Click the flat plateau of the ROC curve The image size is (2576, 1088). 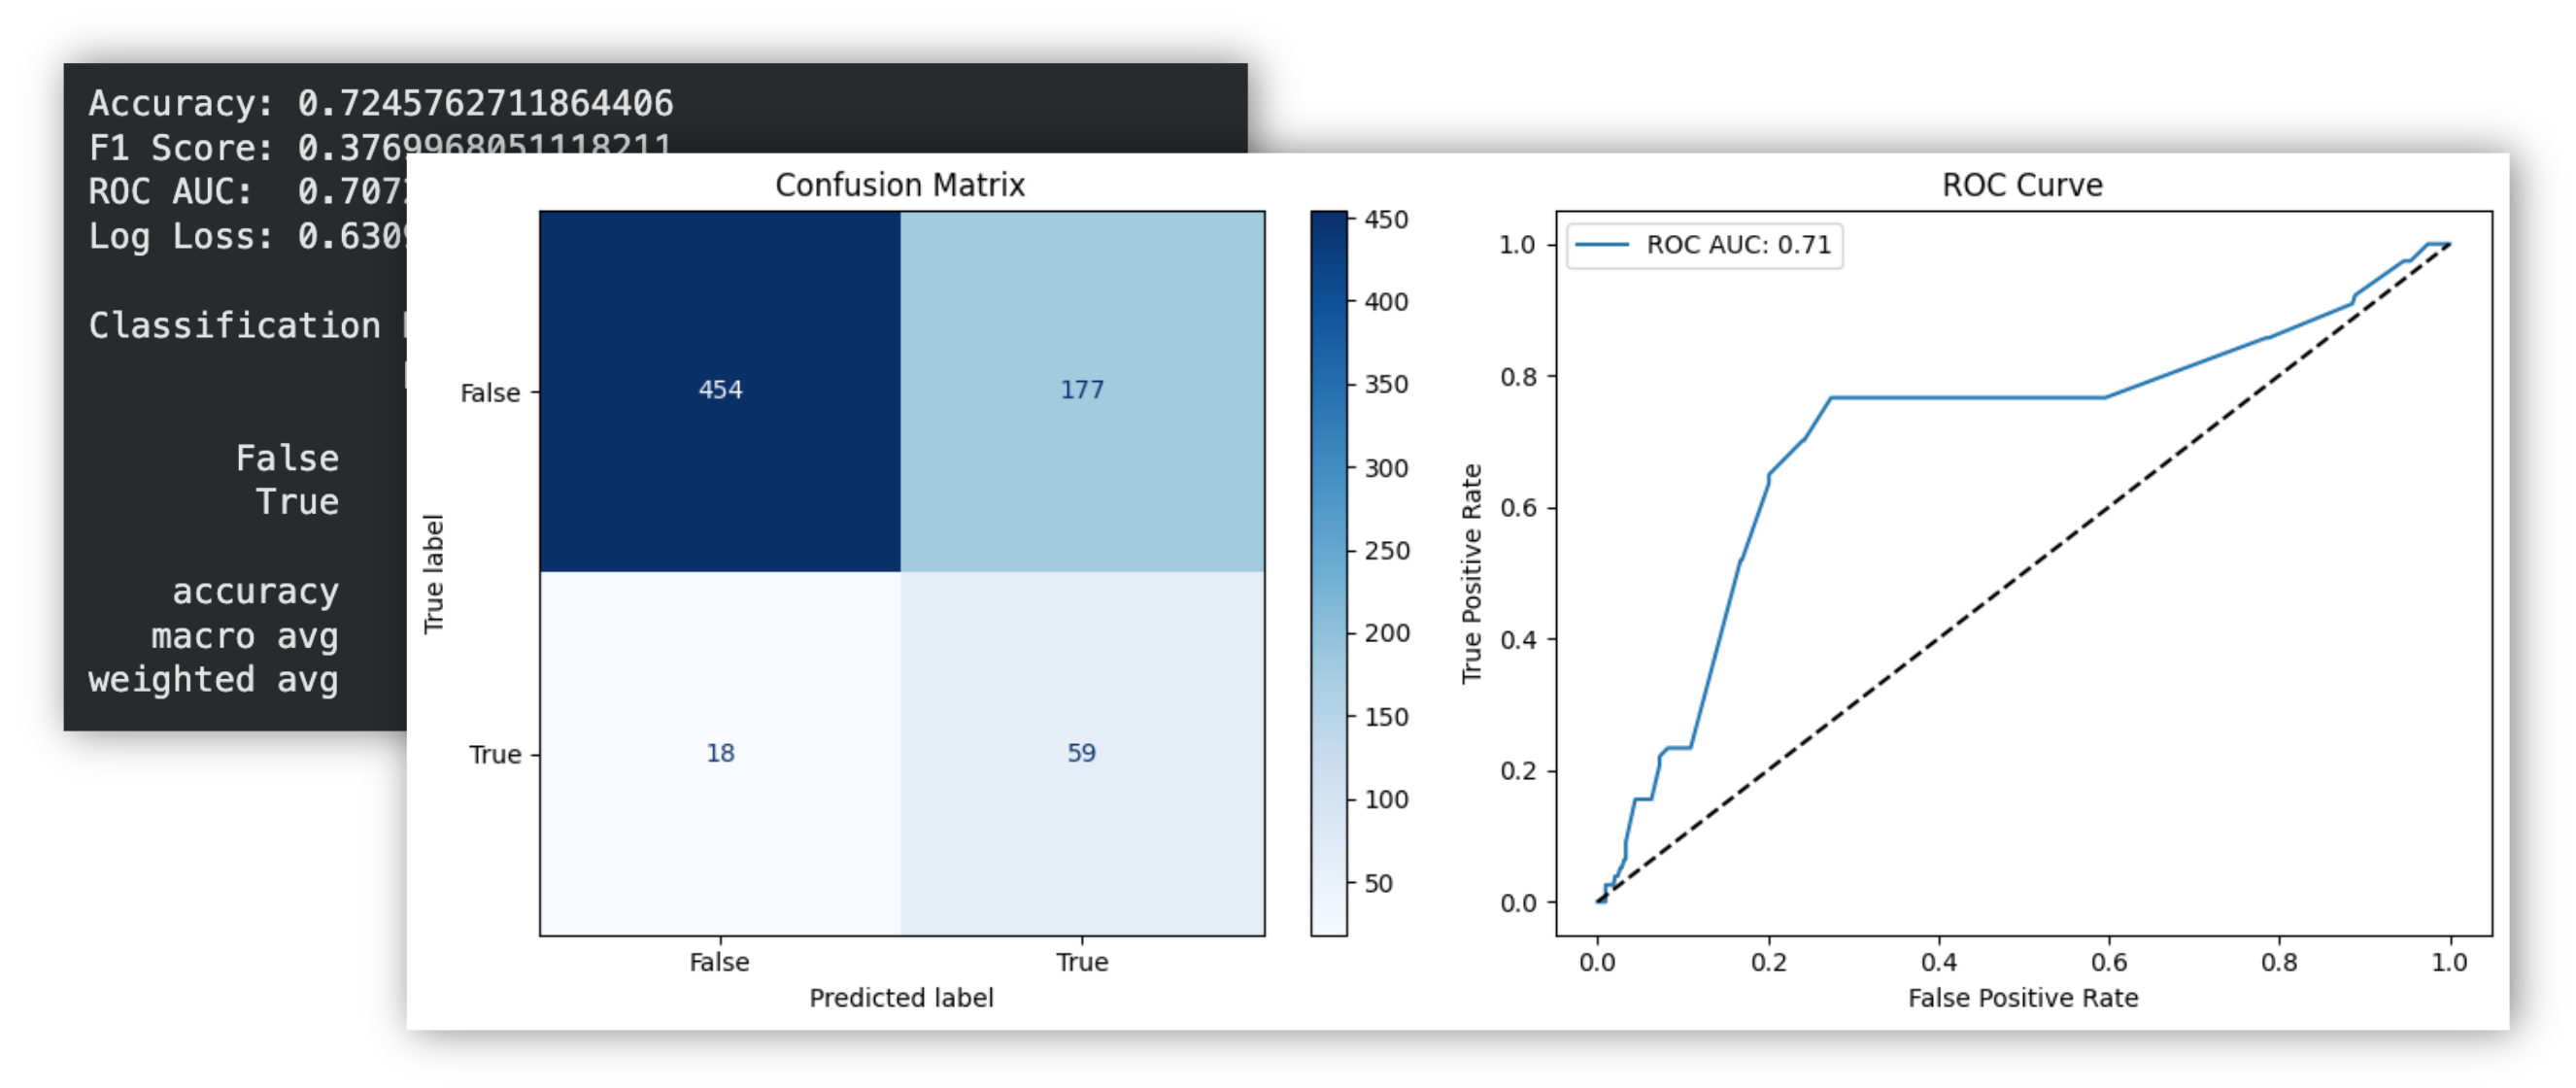[x=1968, y=398]
